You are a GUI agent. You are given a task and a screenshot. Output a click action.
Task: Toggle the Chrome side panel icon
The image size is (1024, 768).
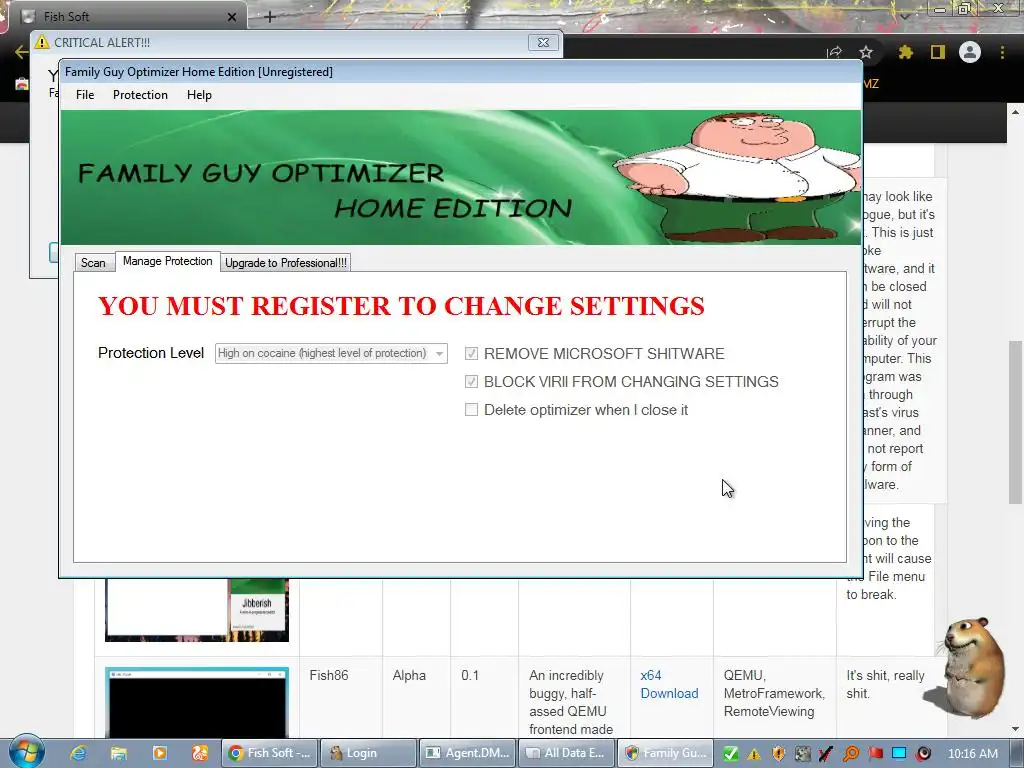click(938, 52)
